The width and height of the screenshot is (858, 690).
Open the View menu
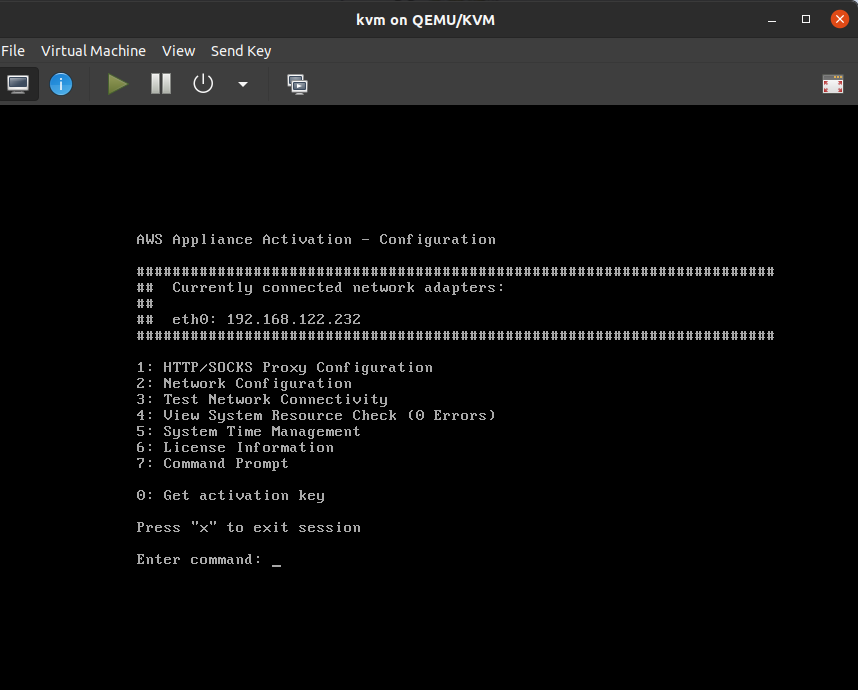[x=178, y=51]
